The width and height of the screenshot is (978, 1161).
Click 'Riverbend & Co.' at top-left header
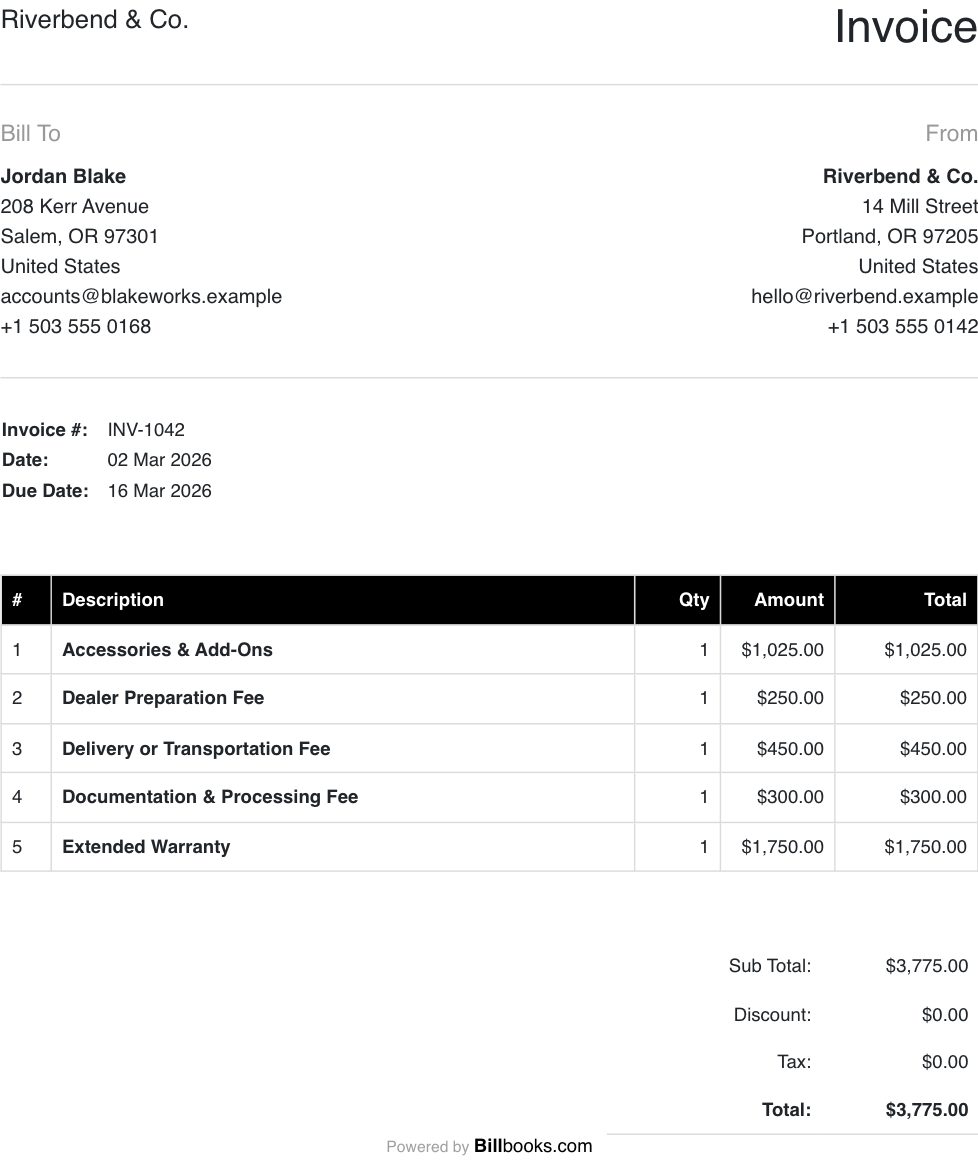[x=95, y=19]
